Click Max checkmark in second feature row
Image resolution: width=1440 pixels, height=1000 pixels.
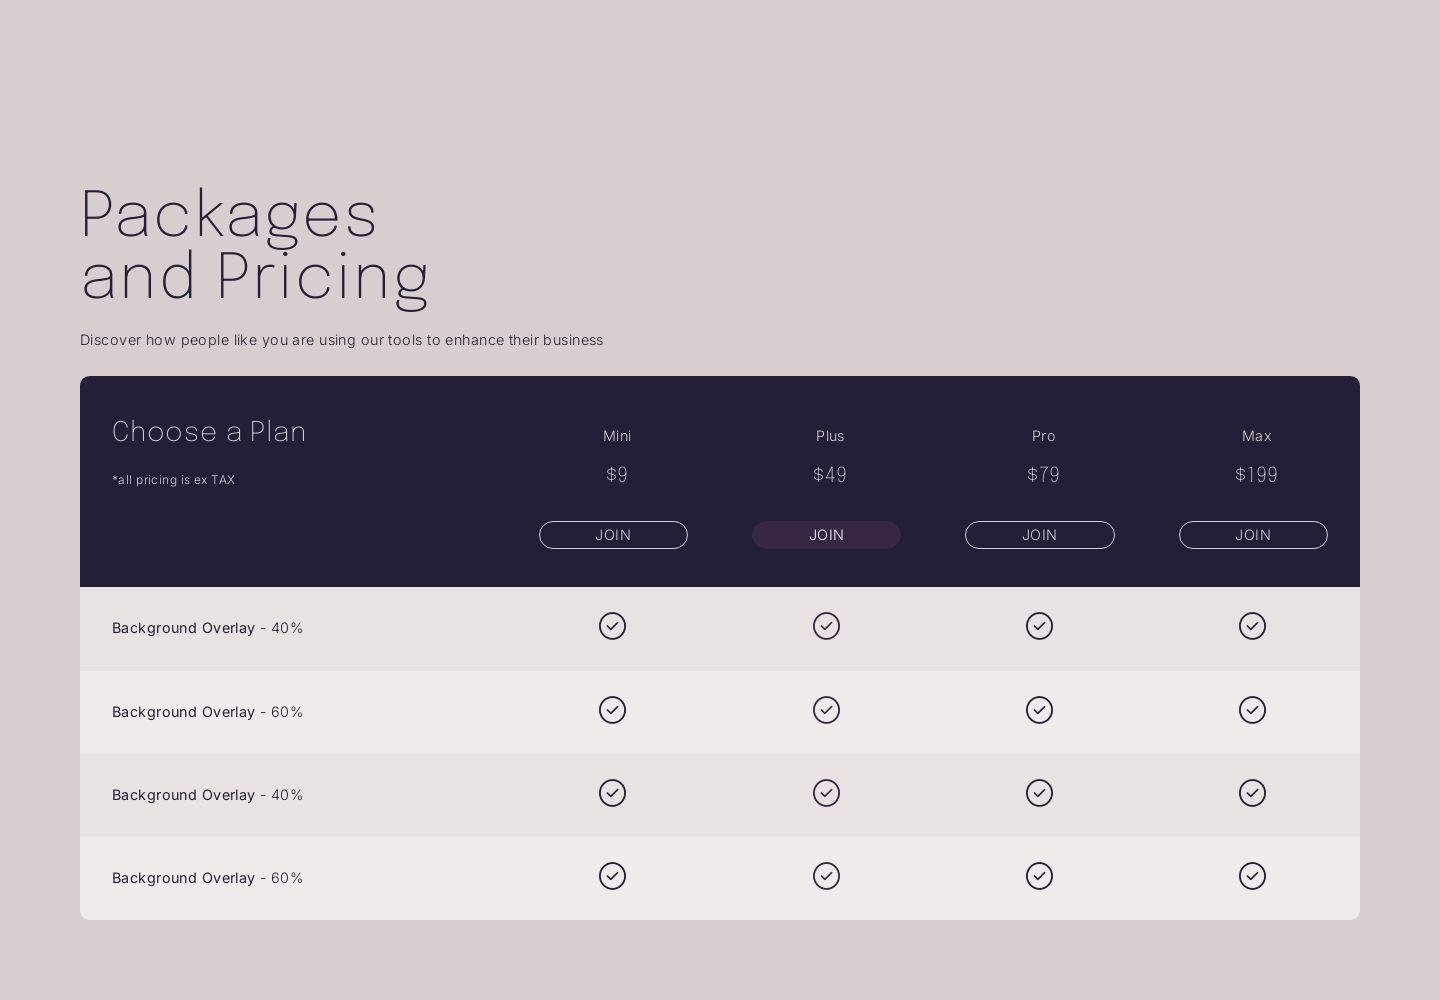1252,710
